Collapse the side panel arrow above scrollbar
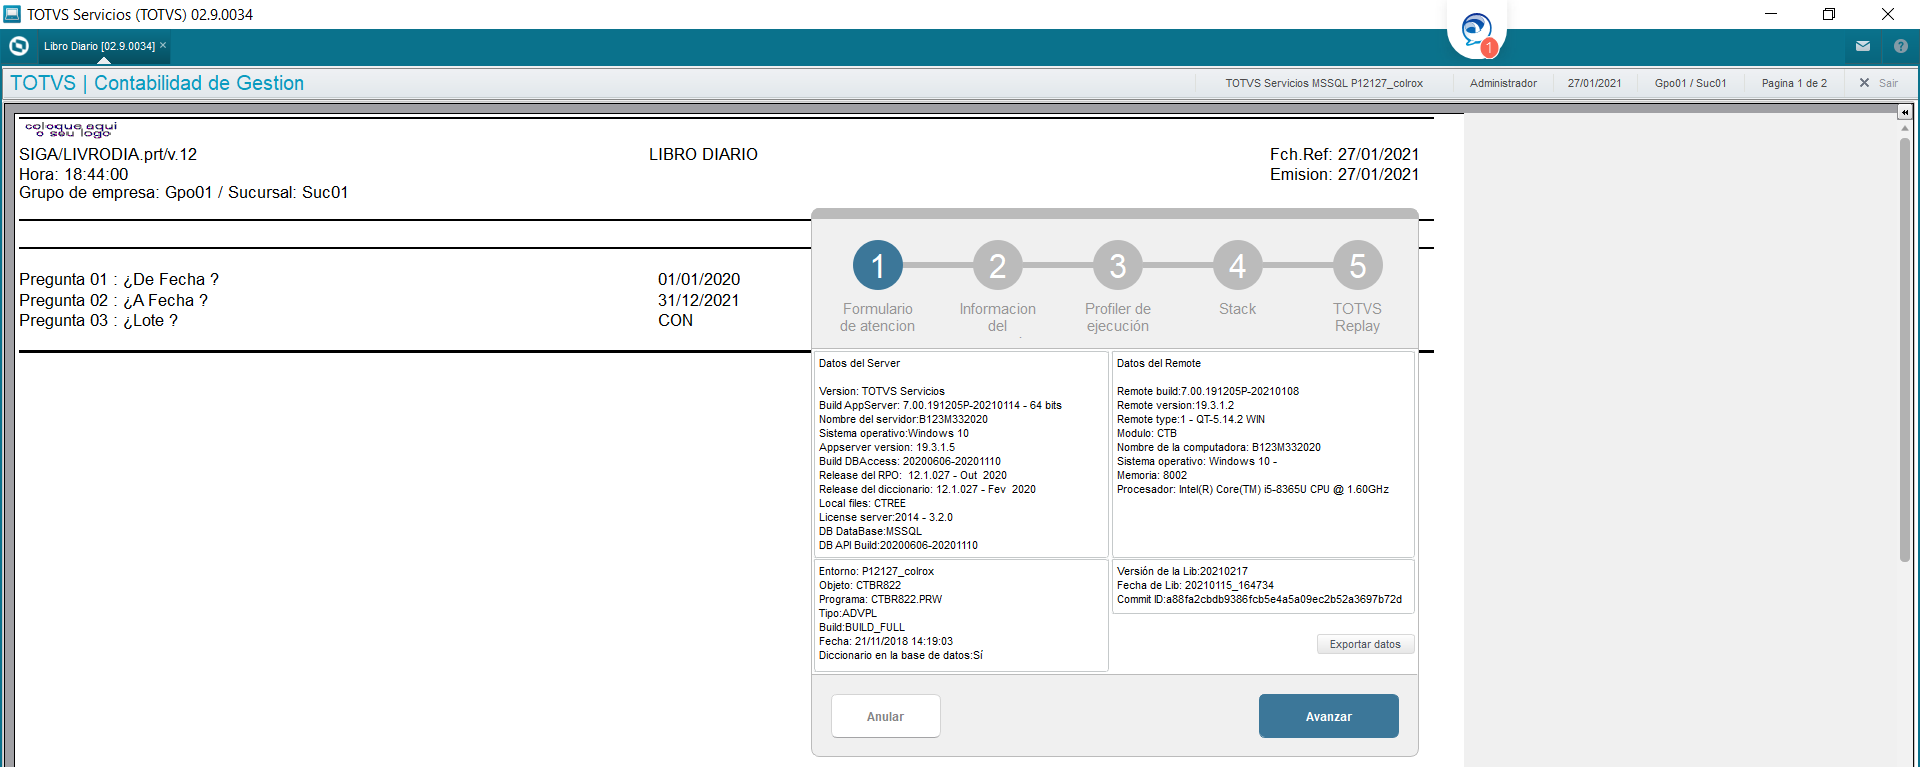Screen dimensions: 1920x767 coord(1905,112)
